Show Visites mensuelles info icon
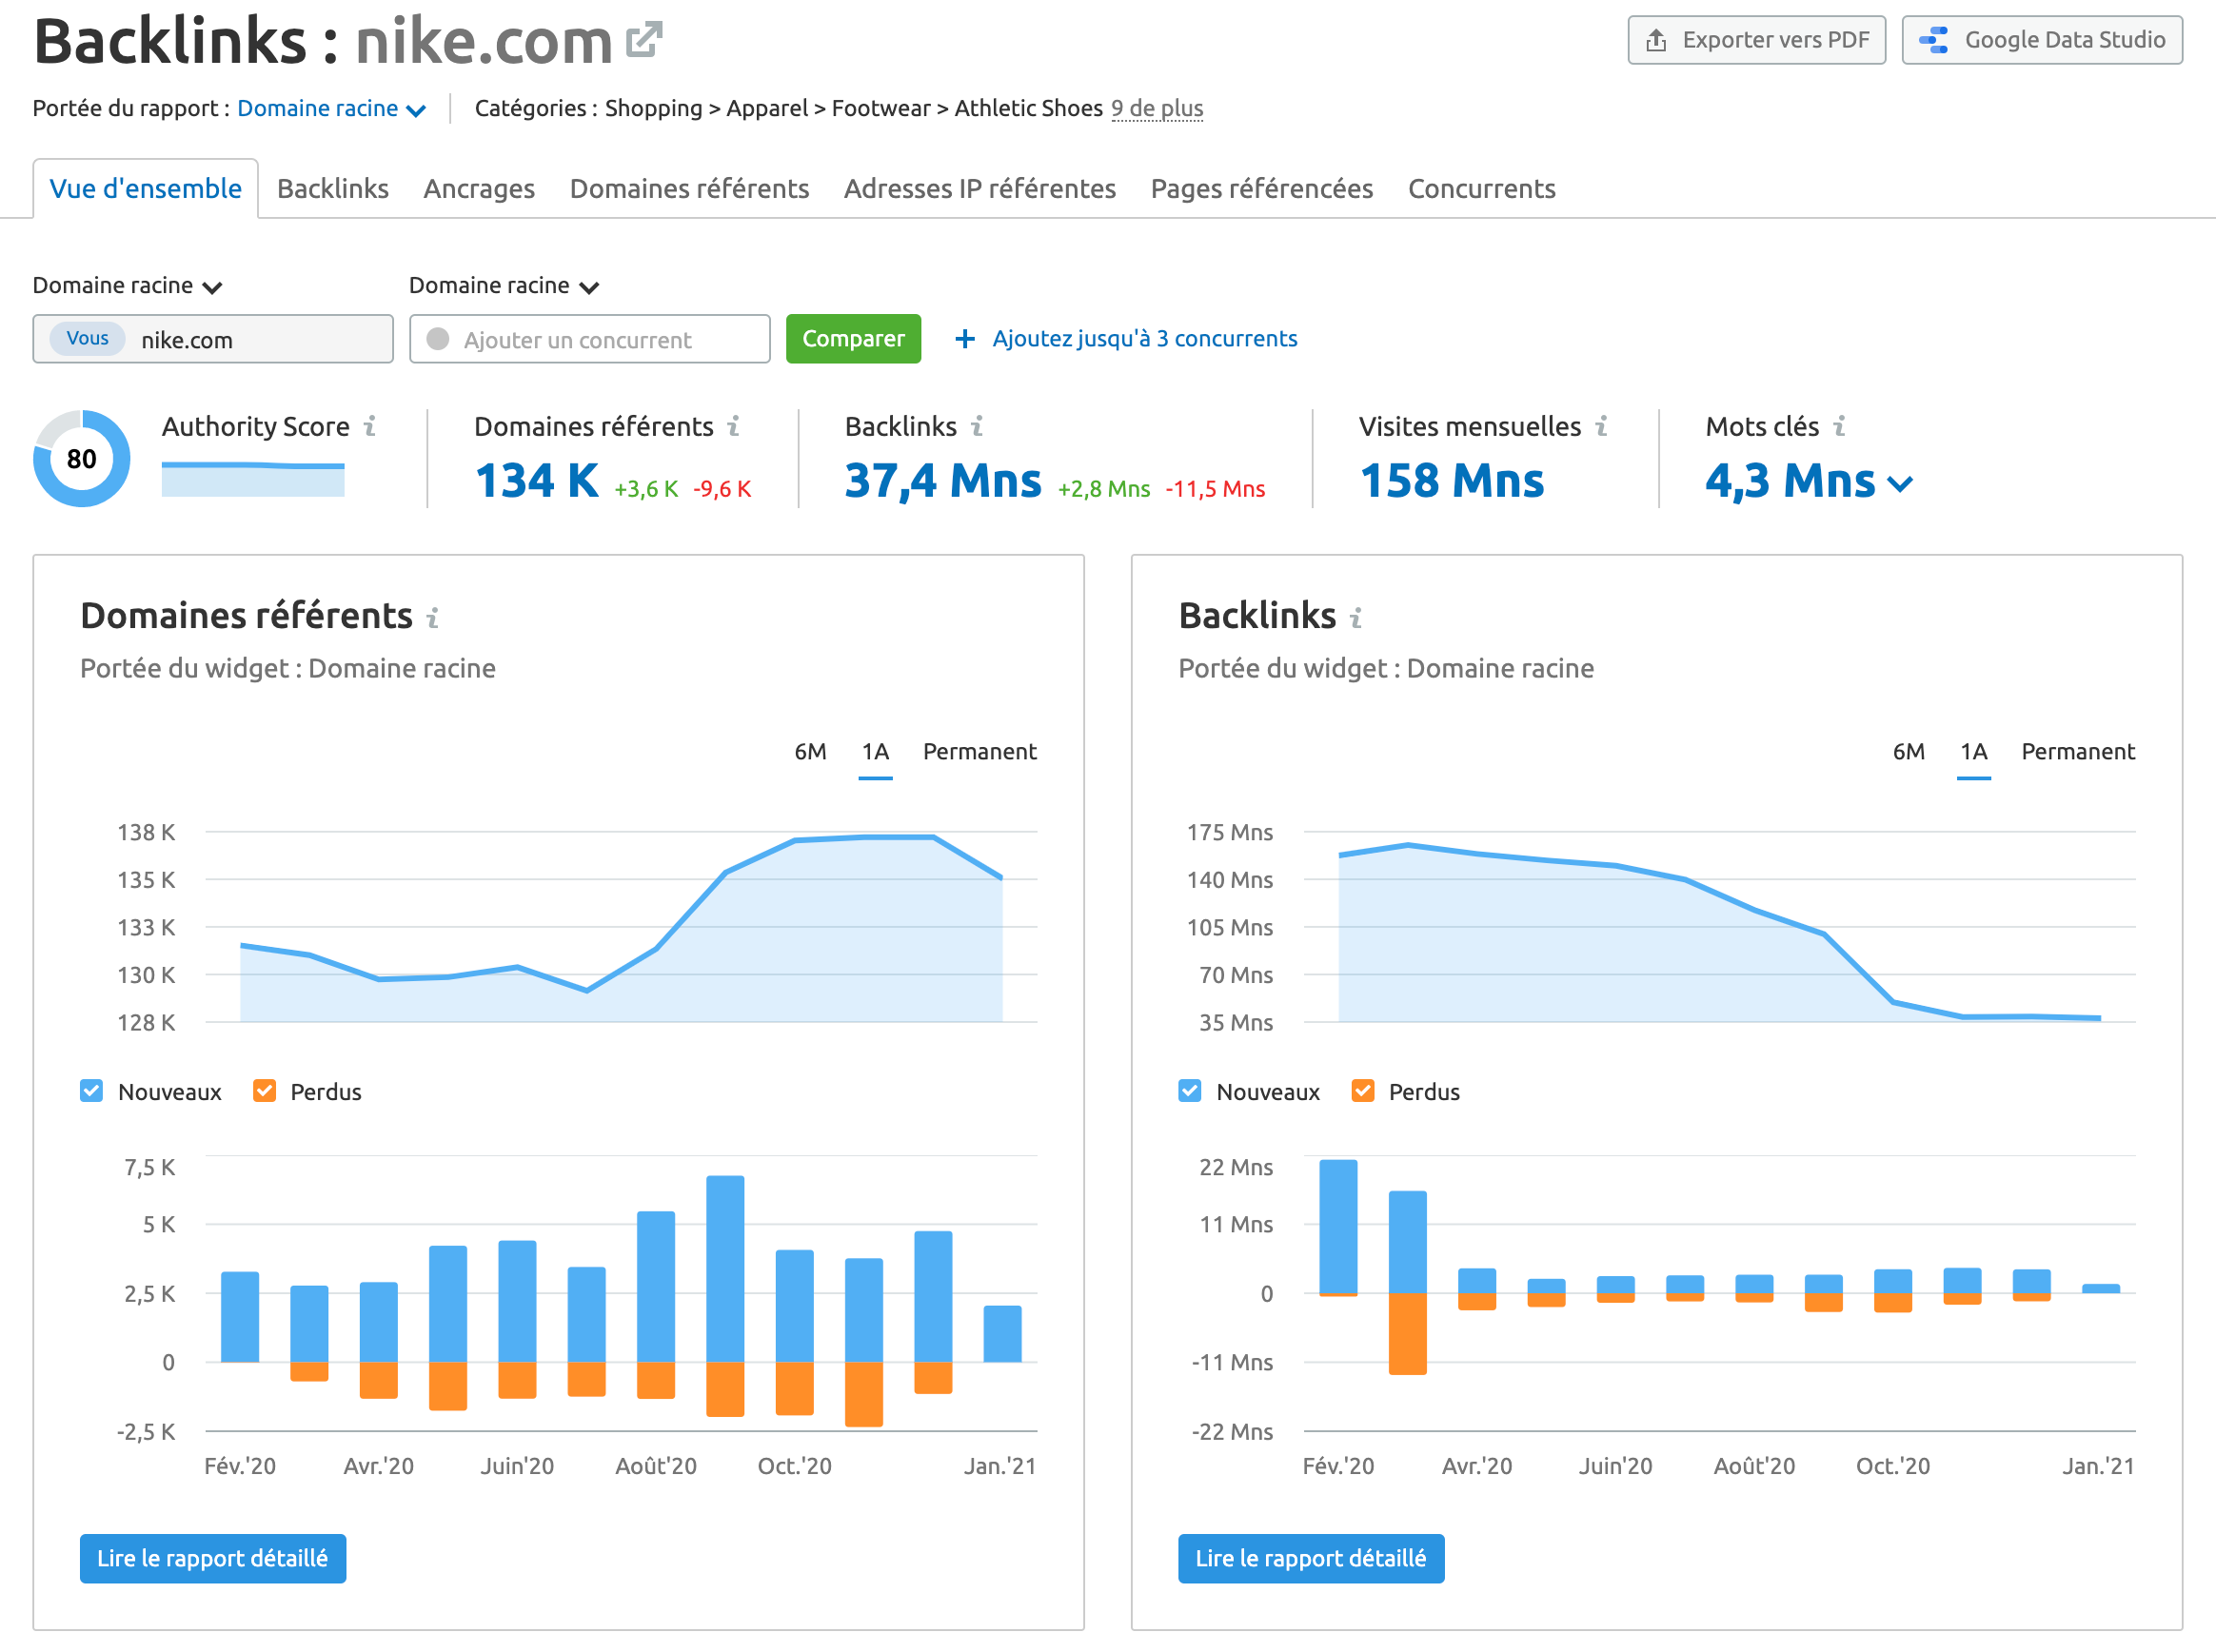This screenshot has height=1652, width=2216. [1601, 426]
